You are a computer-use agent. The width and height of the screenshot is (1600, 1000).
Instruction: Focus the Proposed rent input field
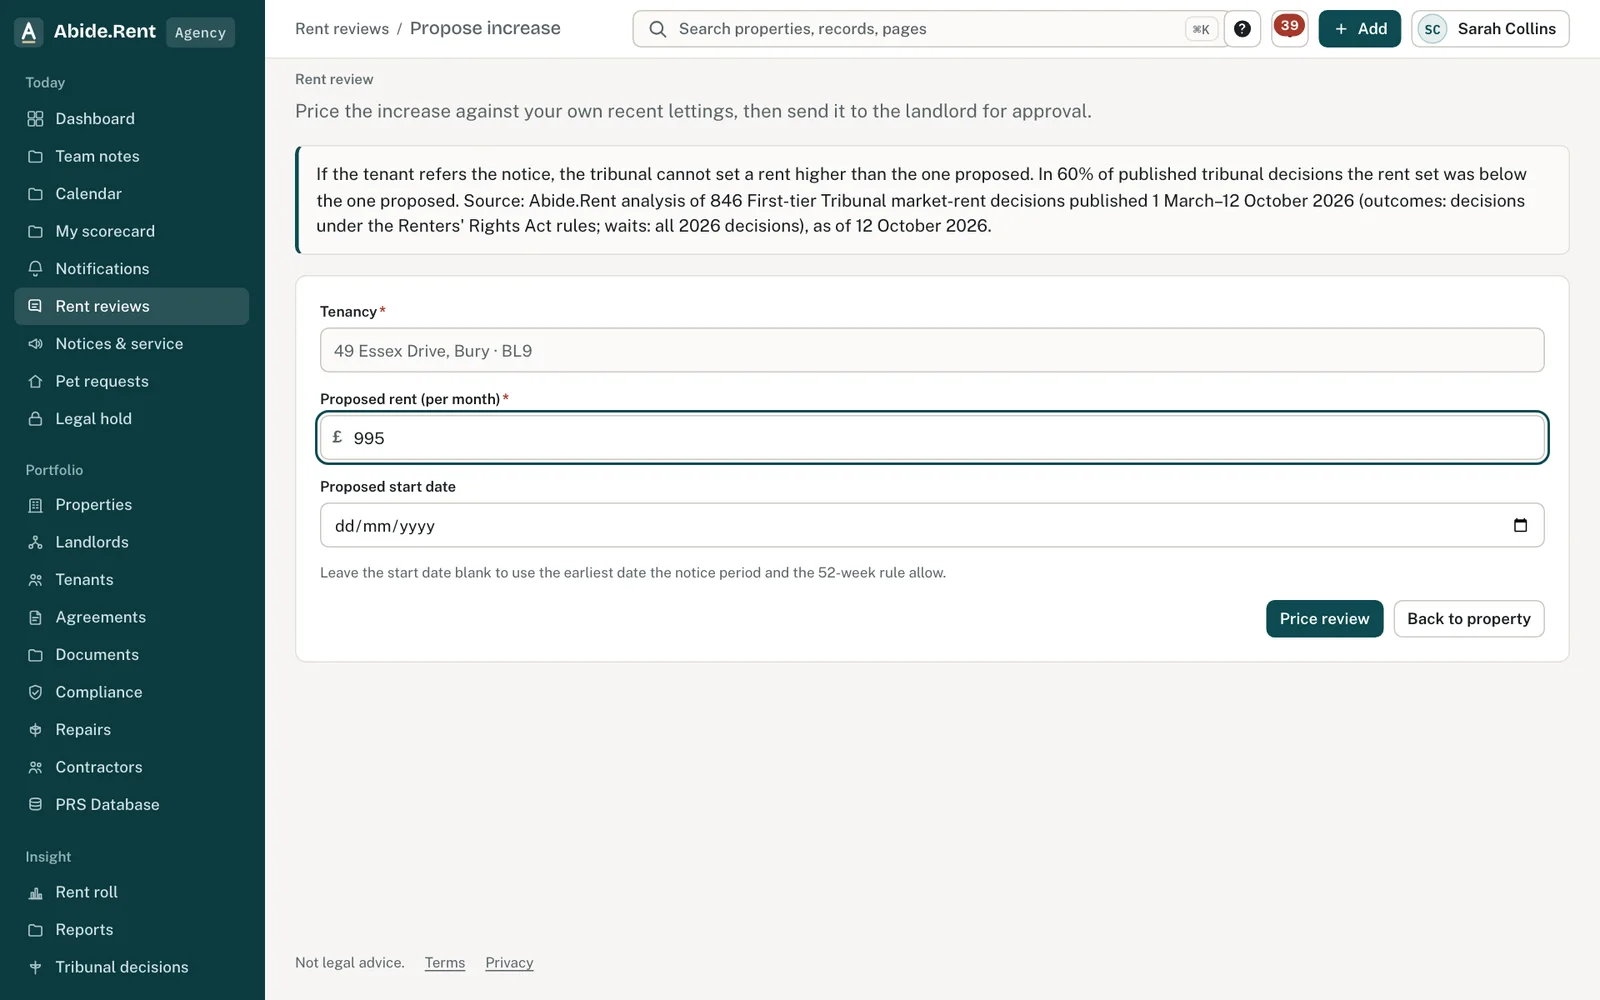pos(932,438)
